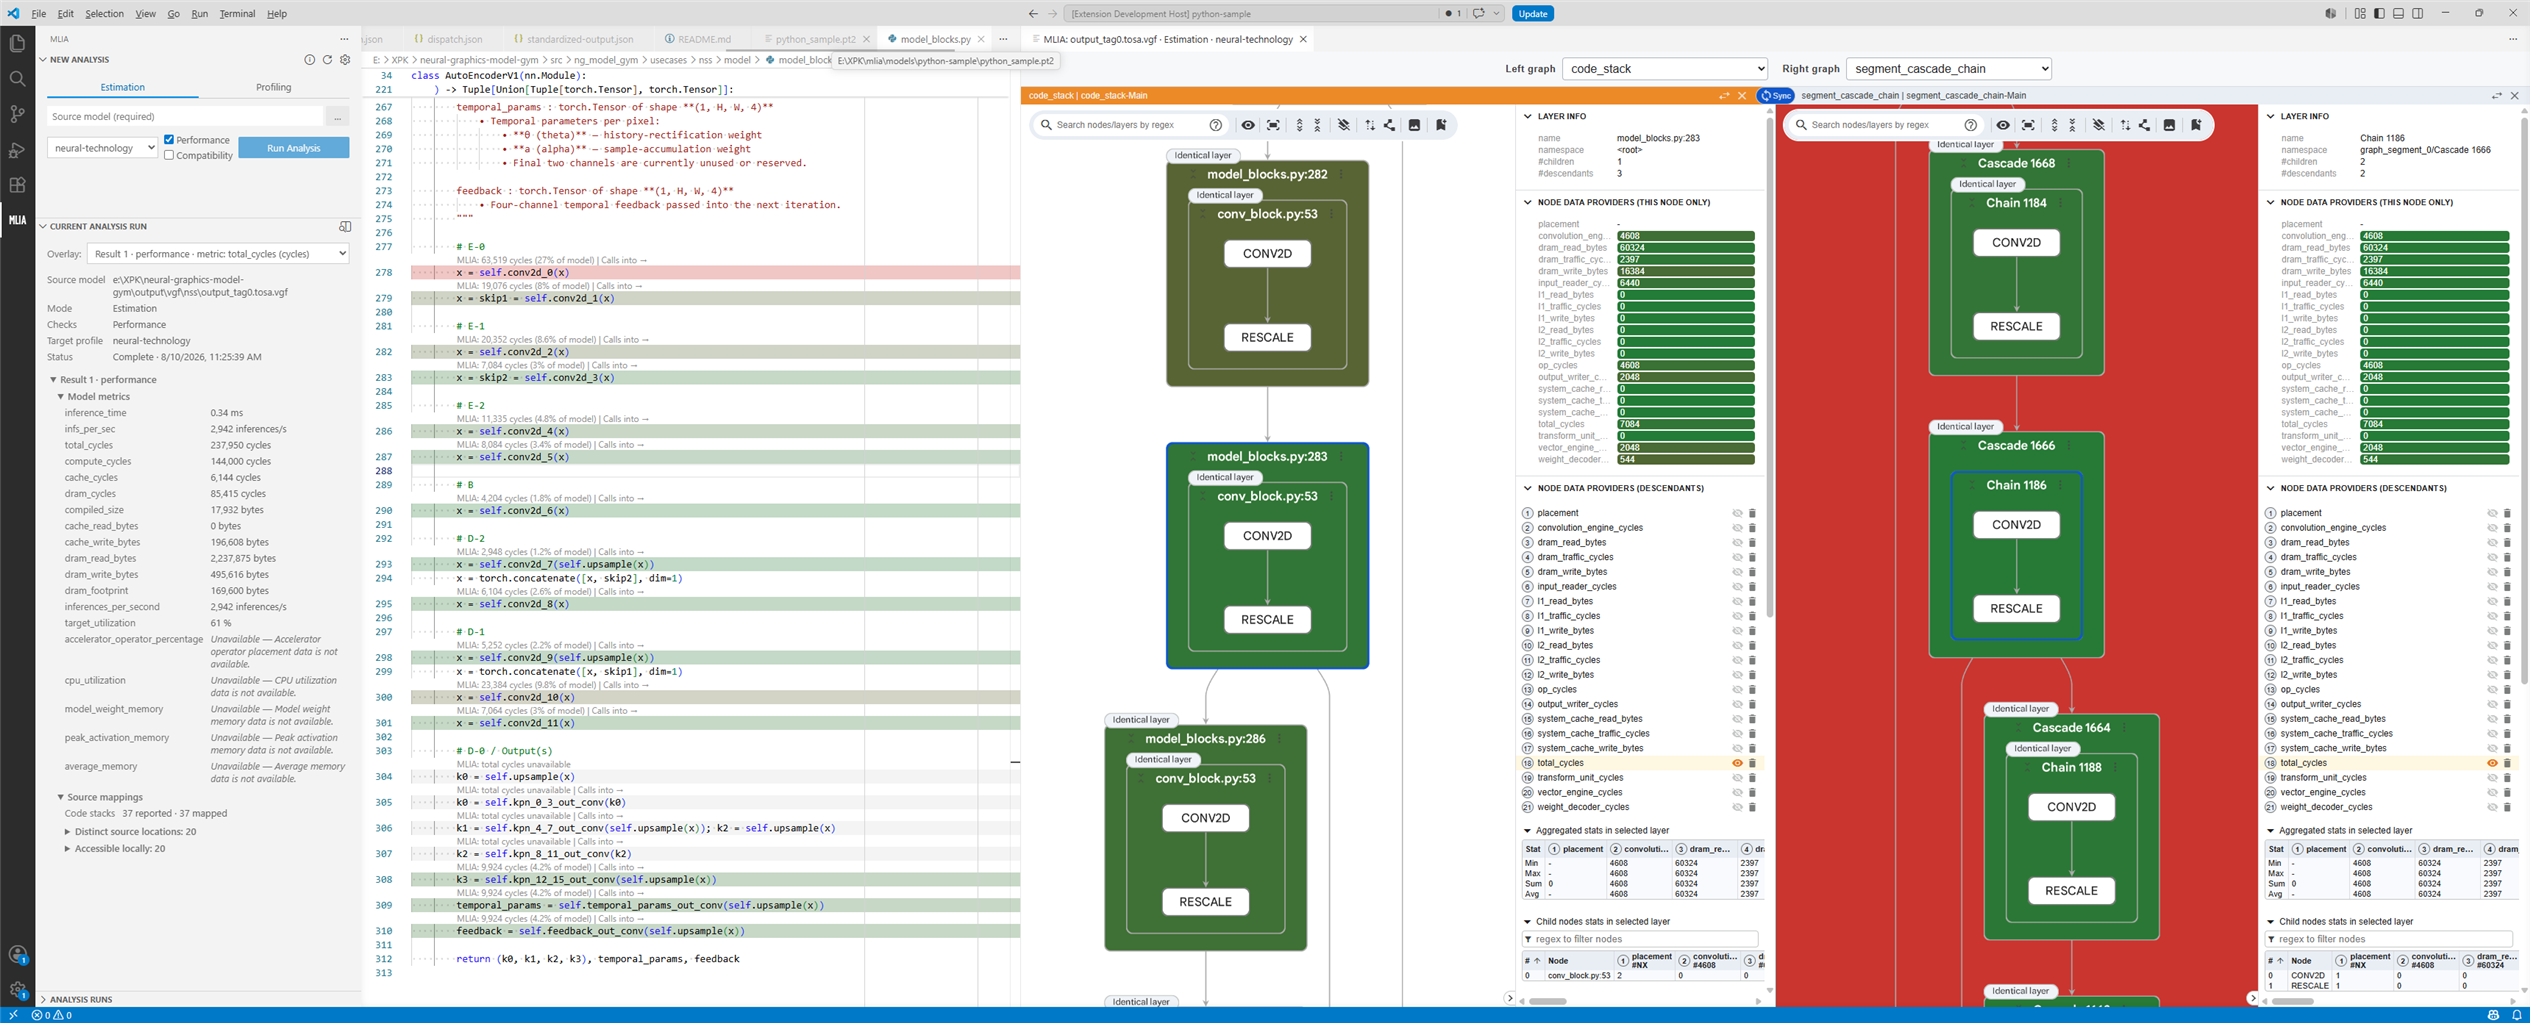Image resolution: width=2530 pixels, height=1023 pixels.
Task: Click the Source model input field
Action: point(185,117)
